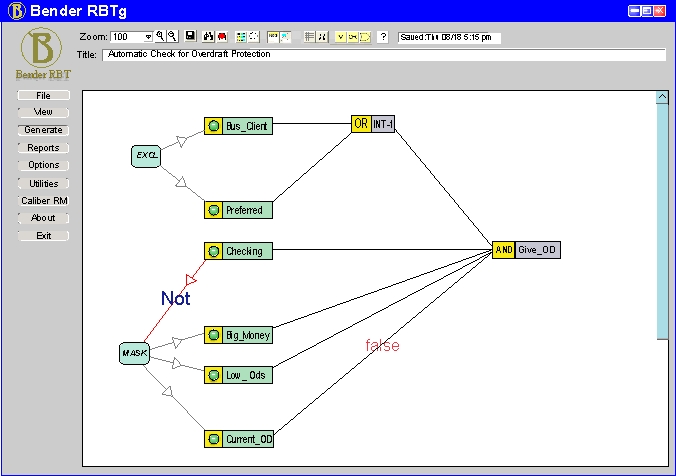Click the grid display toolbar icon
The height and width of the screenshot is (476, 676).
[x=309, y=37]
